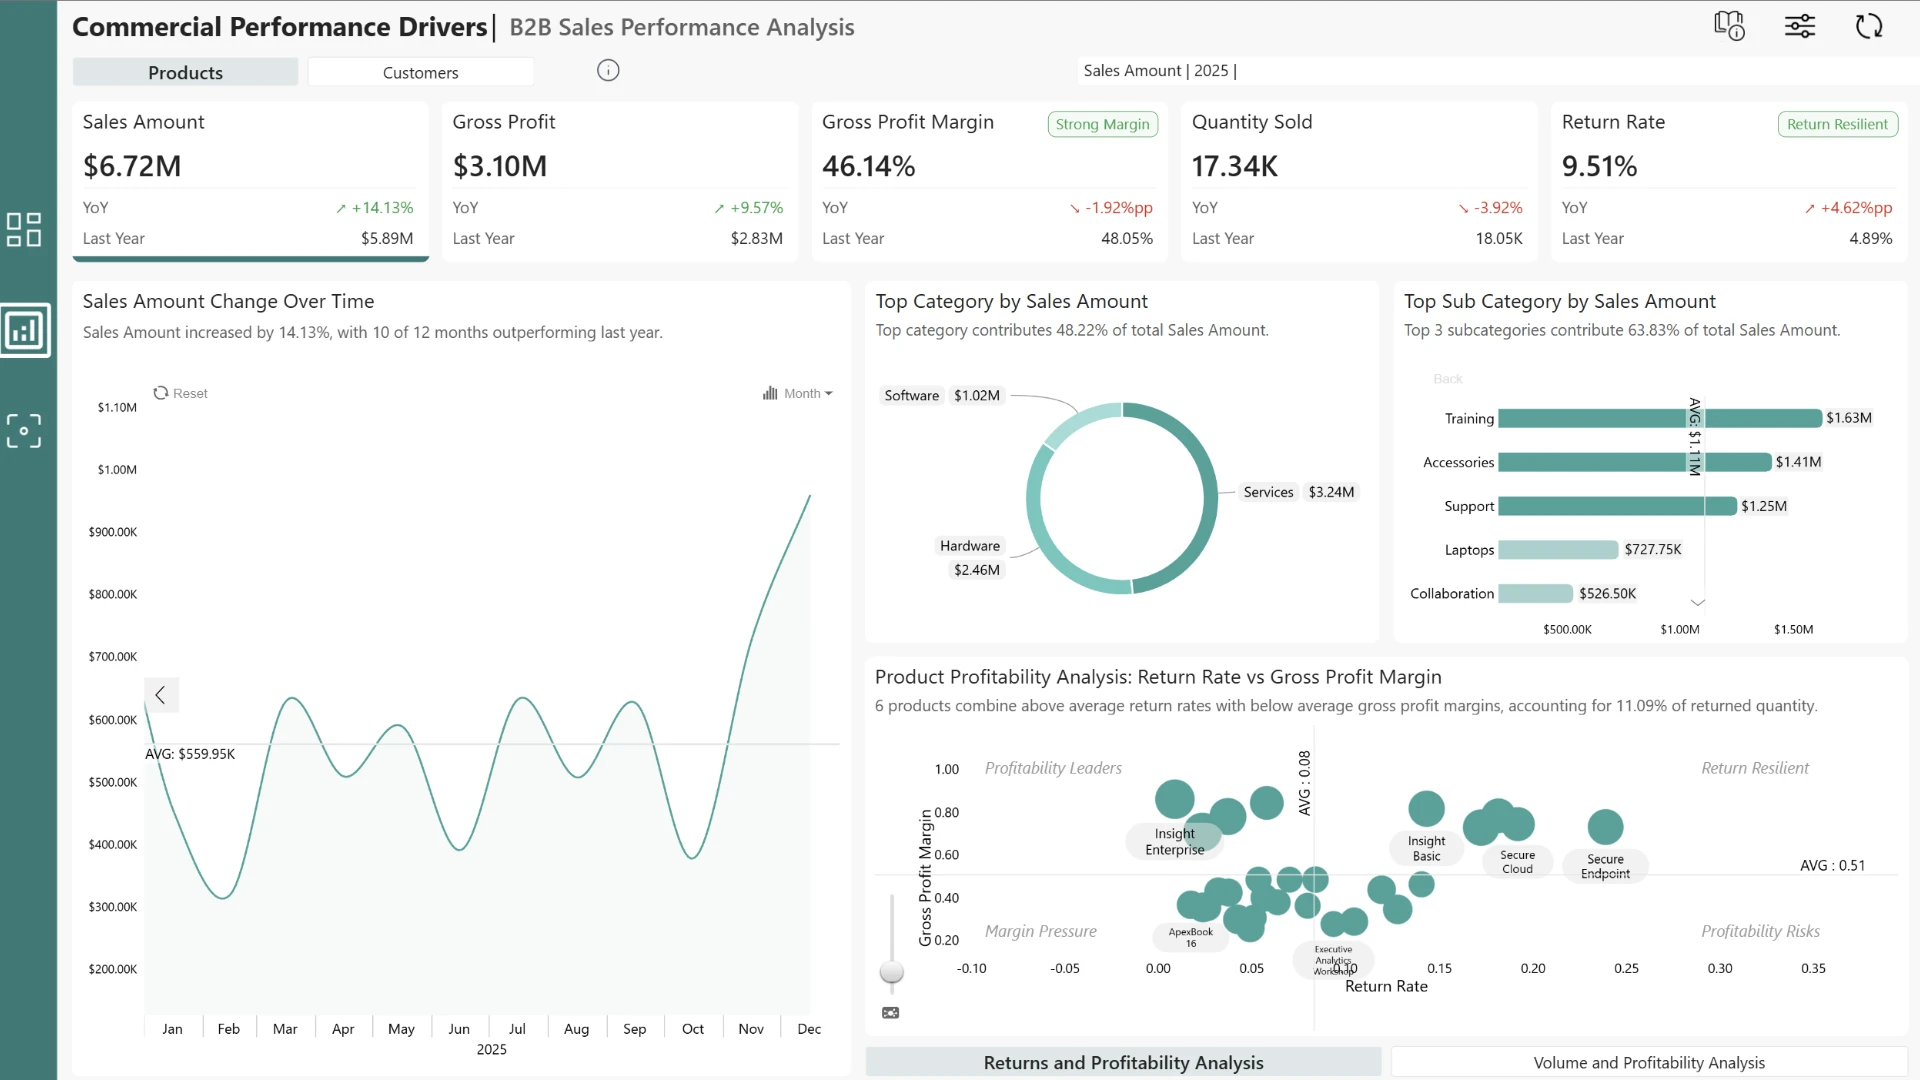Click the Jan month label on x-axis
The width and height of the screenshot is (1920, 1080).
click(x=172, y=1028)
